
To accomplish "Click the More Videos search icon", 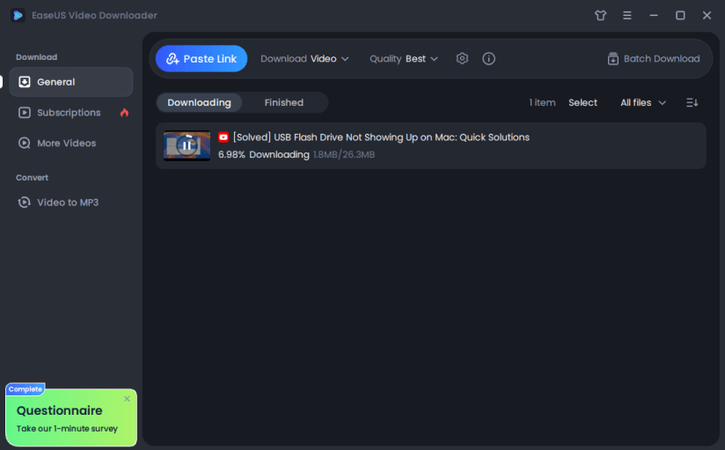I will 24,143.
